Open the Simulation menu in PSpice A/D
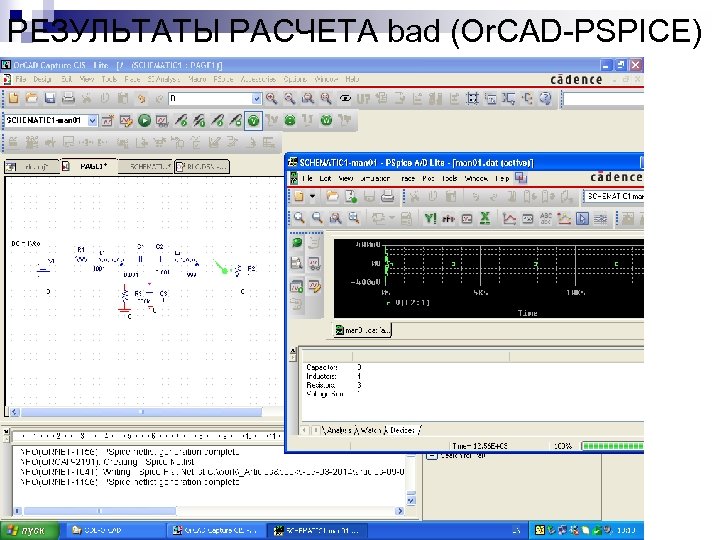 click(375, 178)
